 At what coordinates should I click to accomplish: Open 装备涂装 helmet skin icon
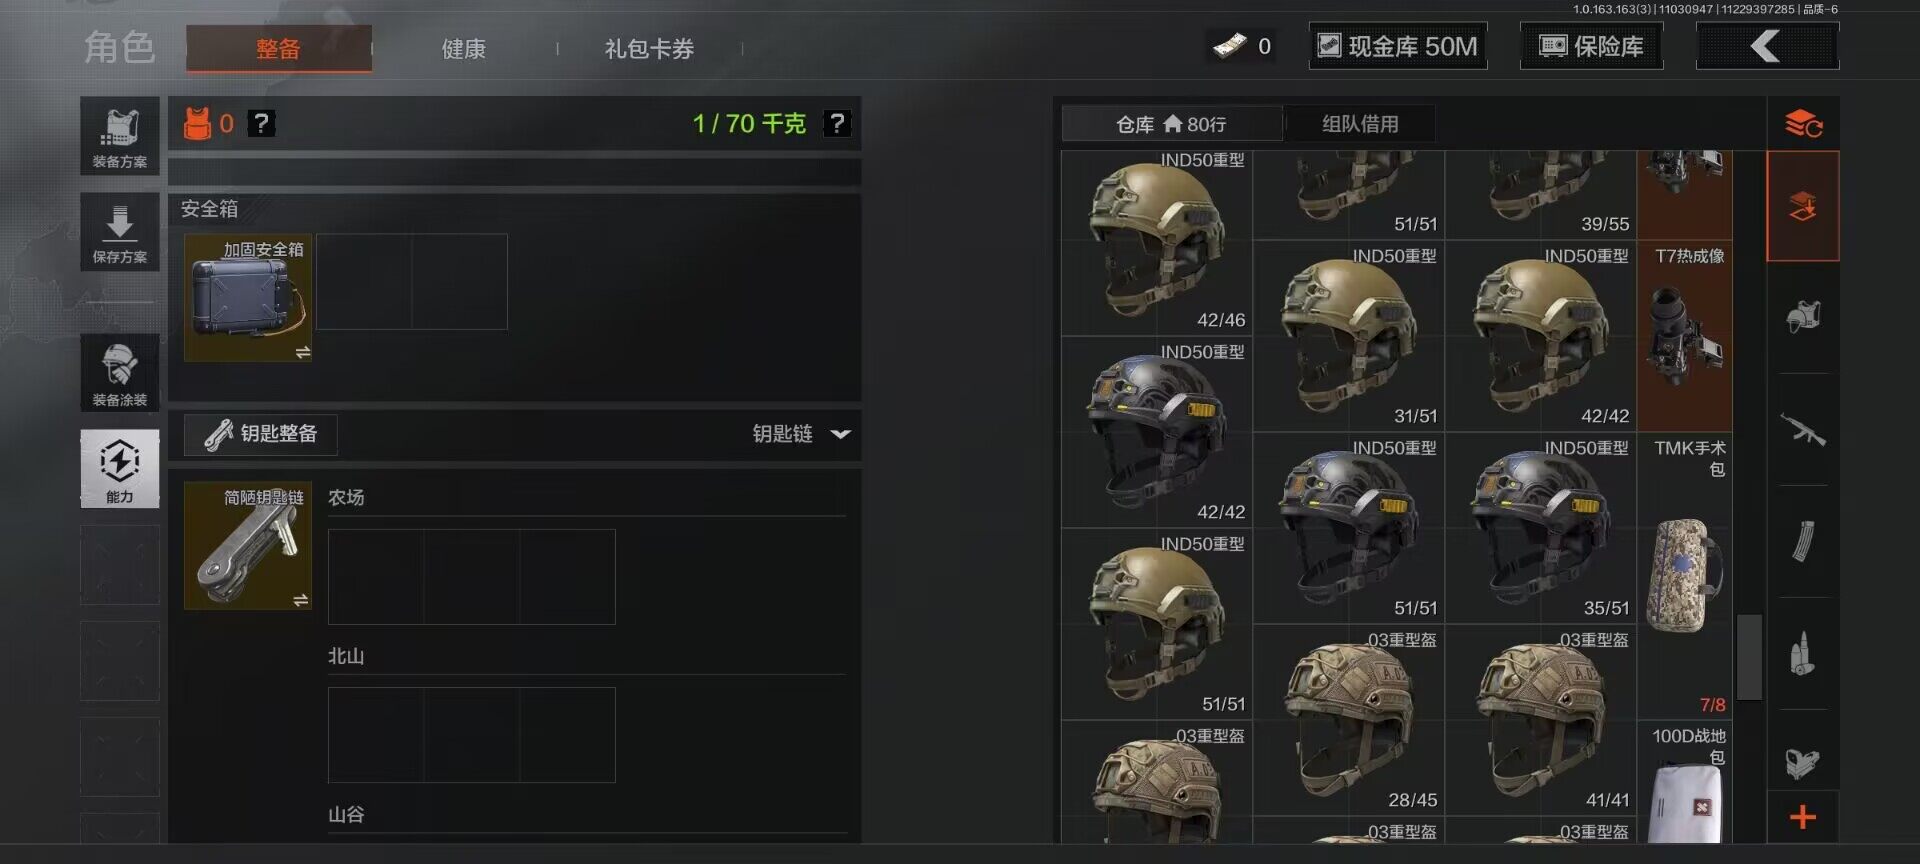pyautogui.click(x=120, y=373)
